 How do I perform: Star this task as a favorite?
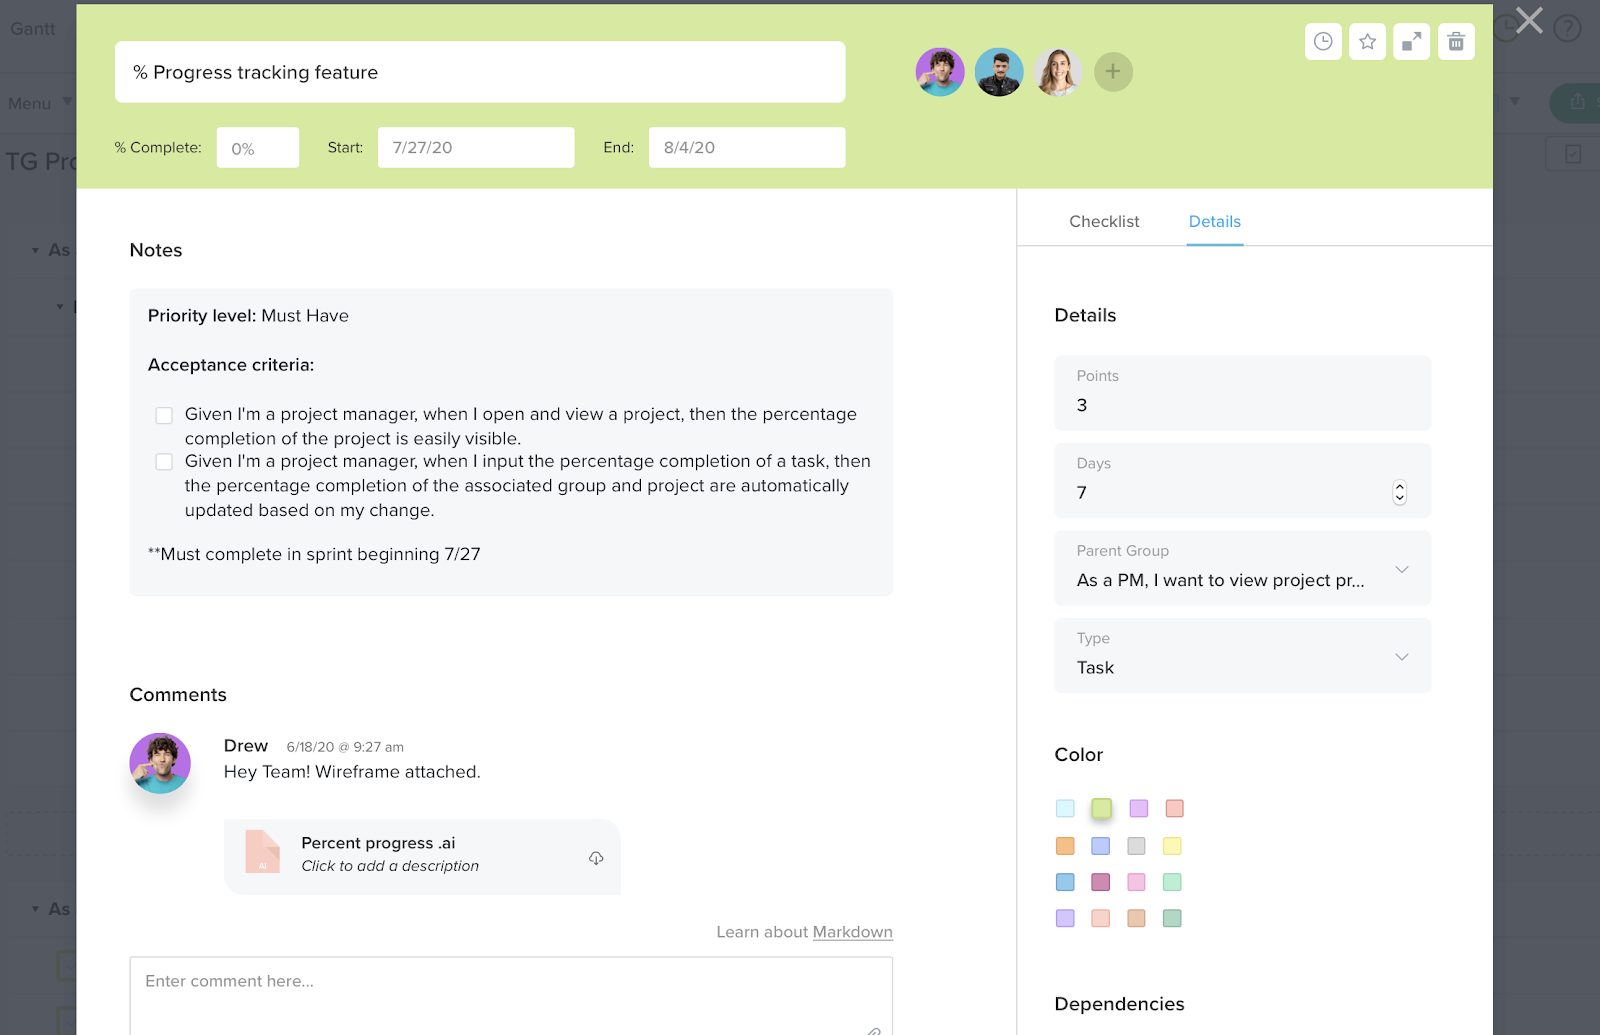pyautogui.click(x=1367, y=41)
